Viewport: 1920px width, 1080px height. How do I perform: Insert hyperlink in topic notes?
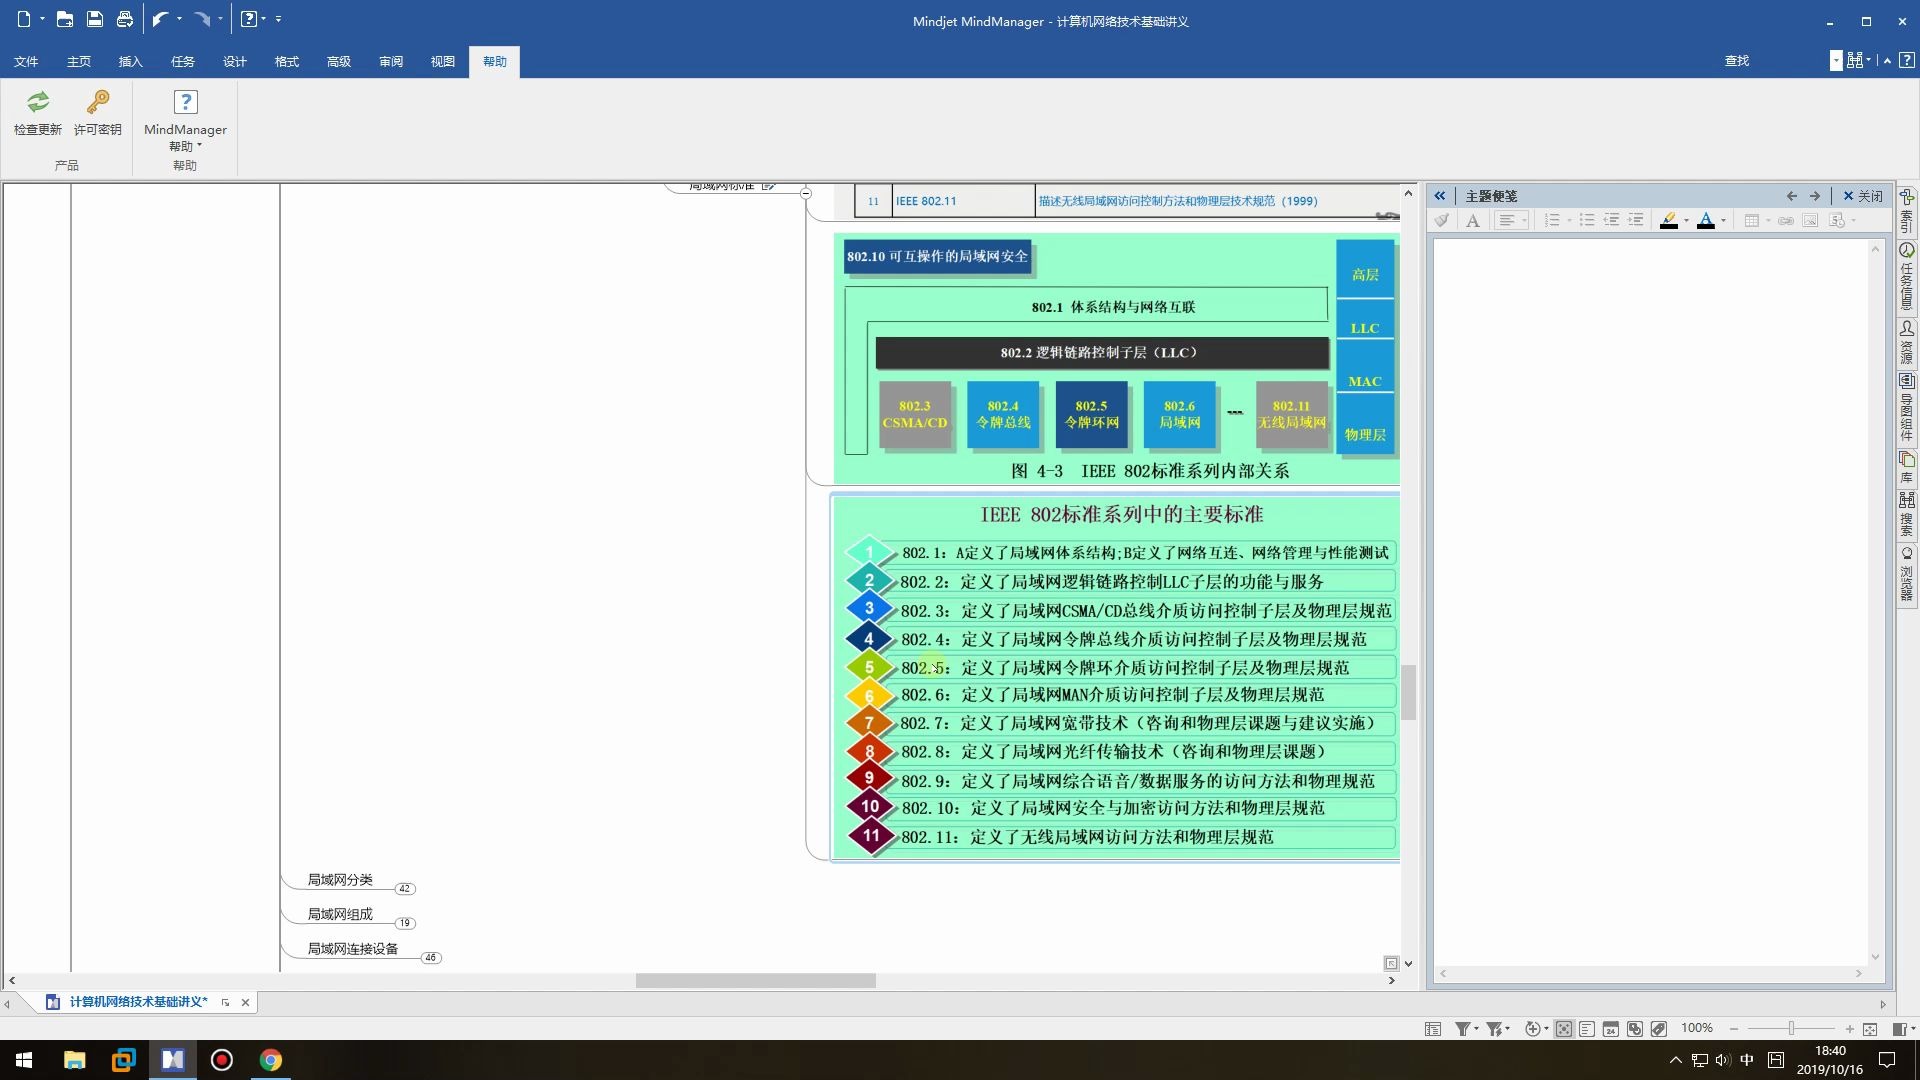1786,221
